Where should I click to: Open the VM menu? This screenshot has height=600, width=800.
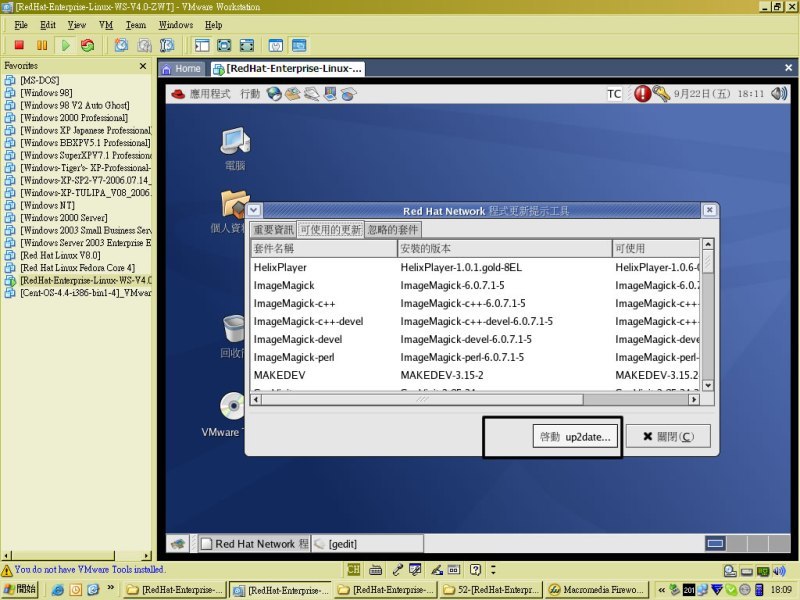click(x=106, y=24)
